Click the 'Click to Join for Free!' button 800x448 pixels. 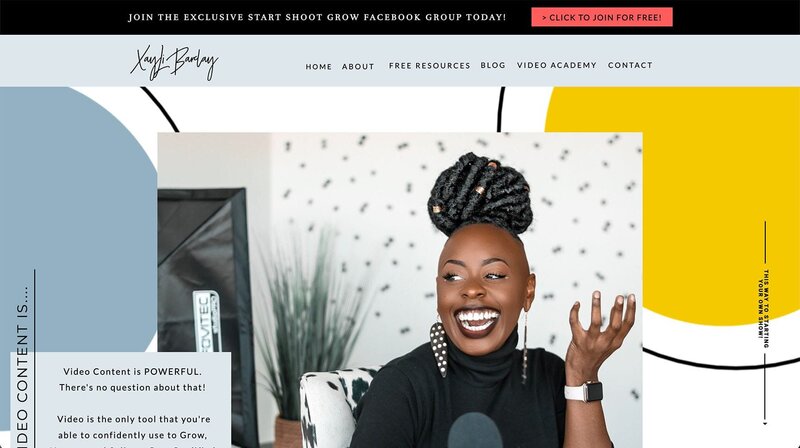[602, 17]
